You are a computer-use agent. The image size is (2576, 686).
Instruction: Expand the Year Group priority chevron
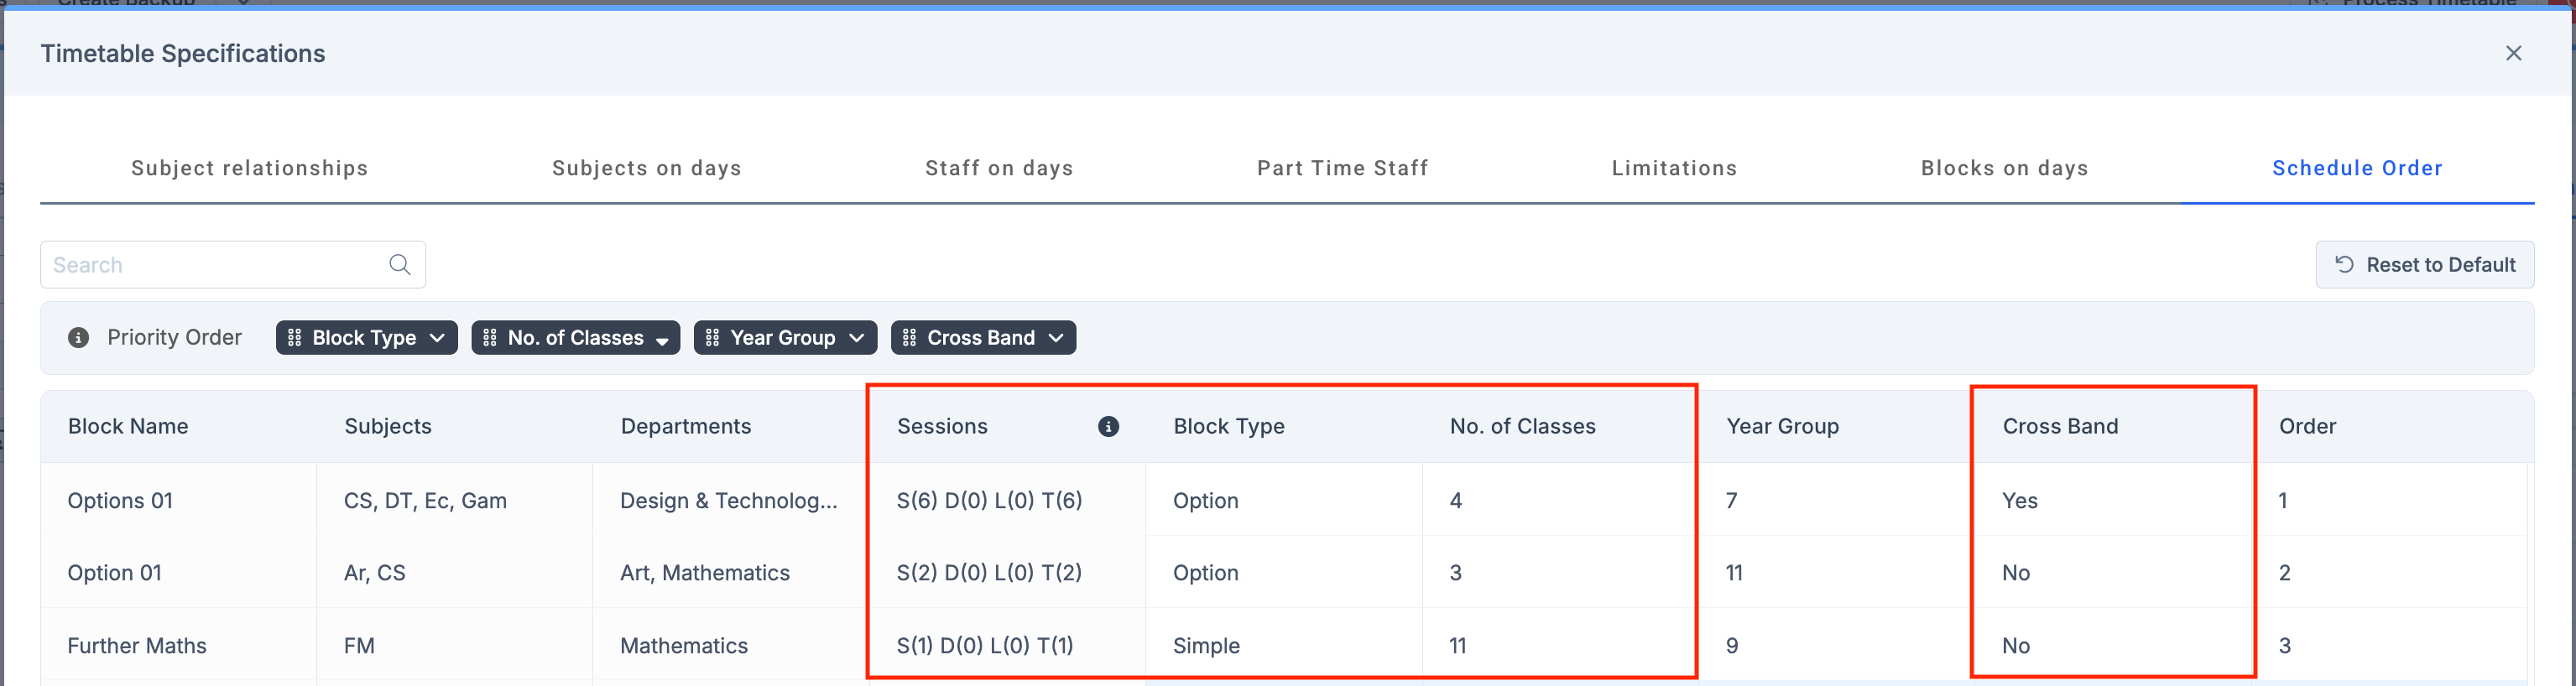(x=856, y=338)
